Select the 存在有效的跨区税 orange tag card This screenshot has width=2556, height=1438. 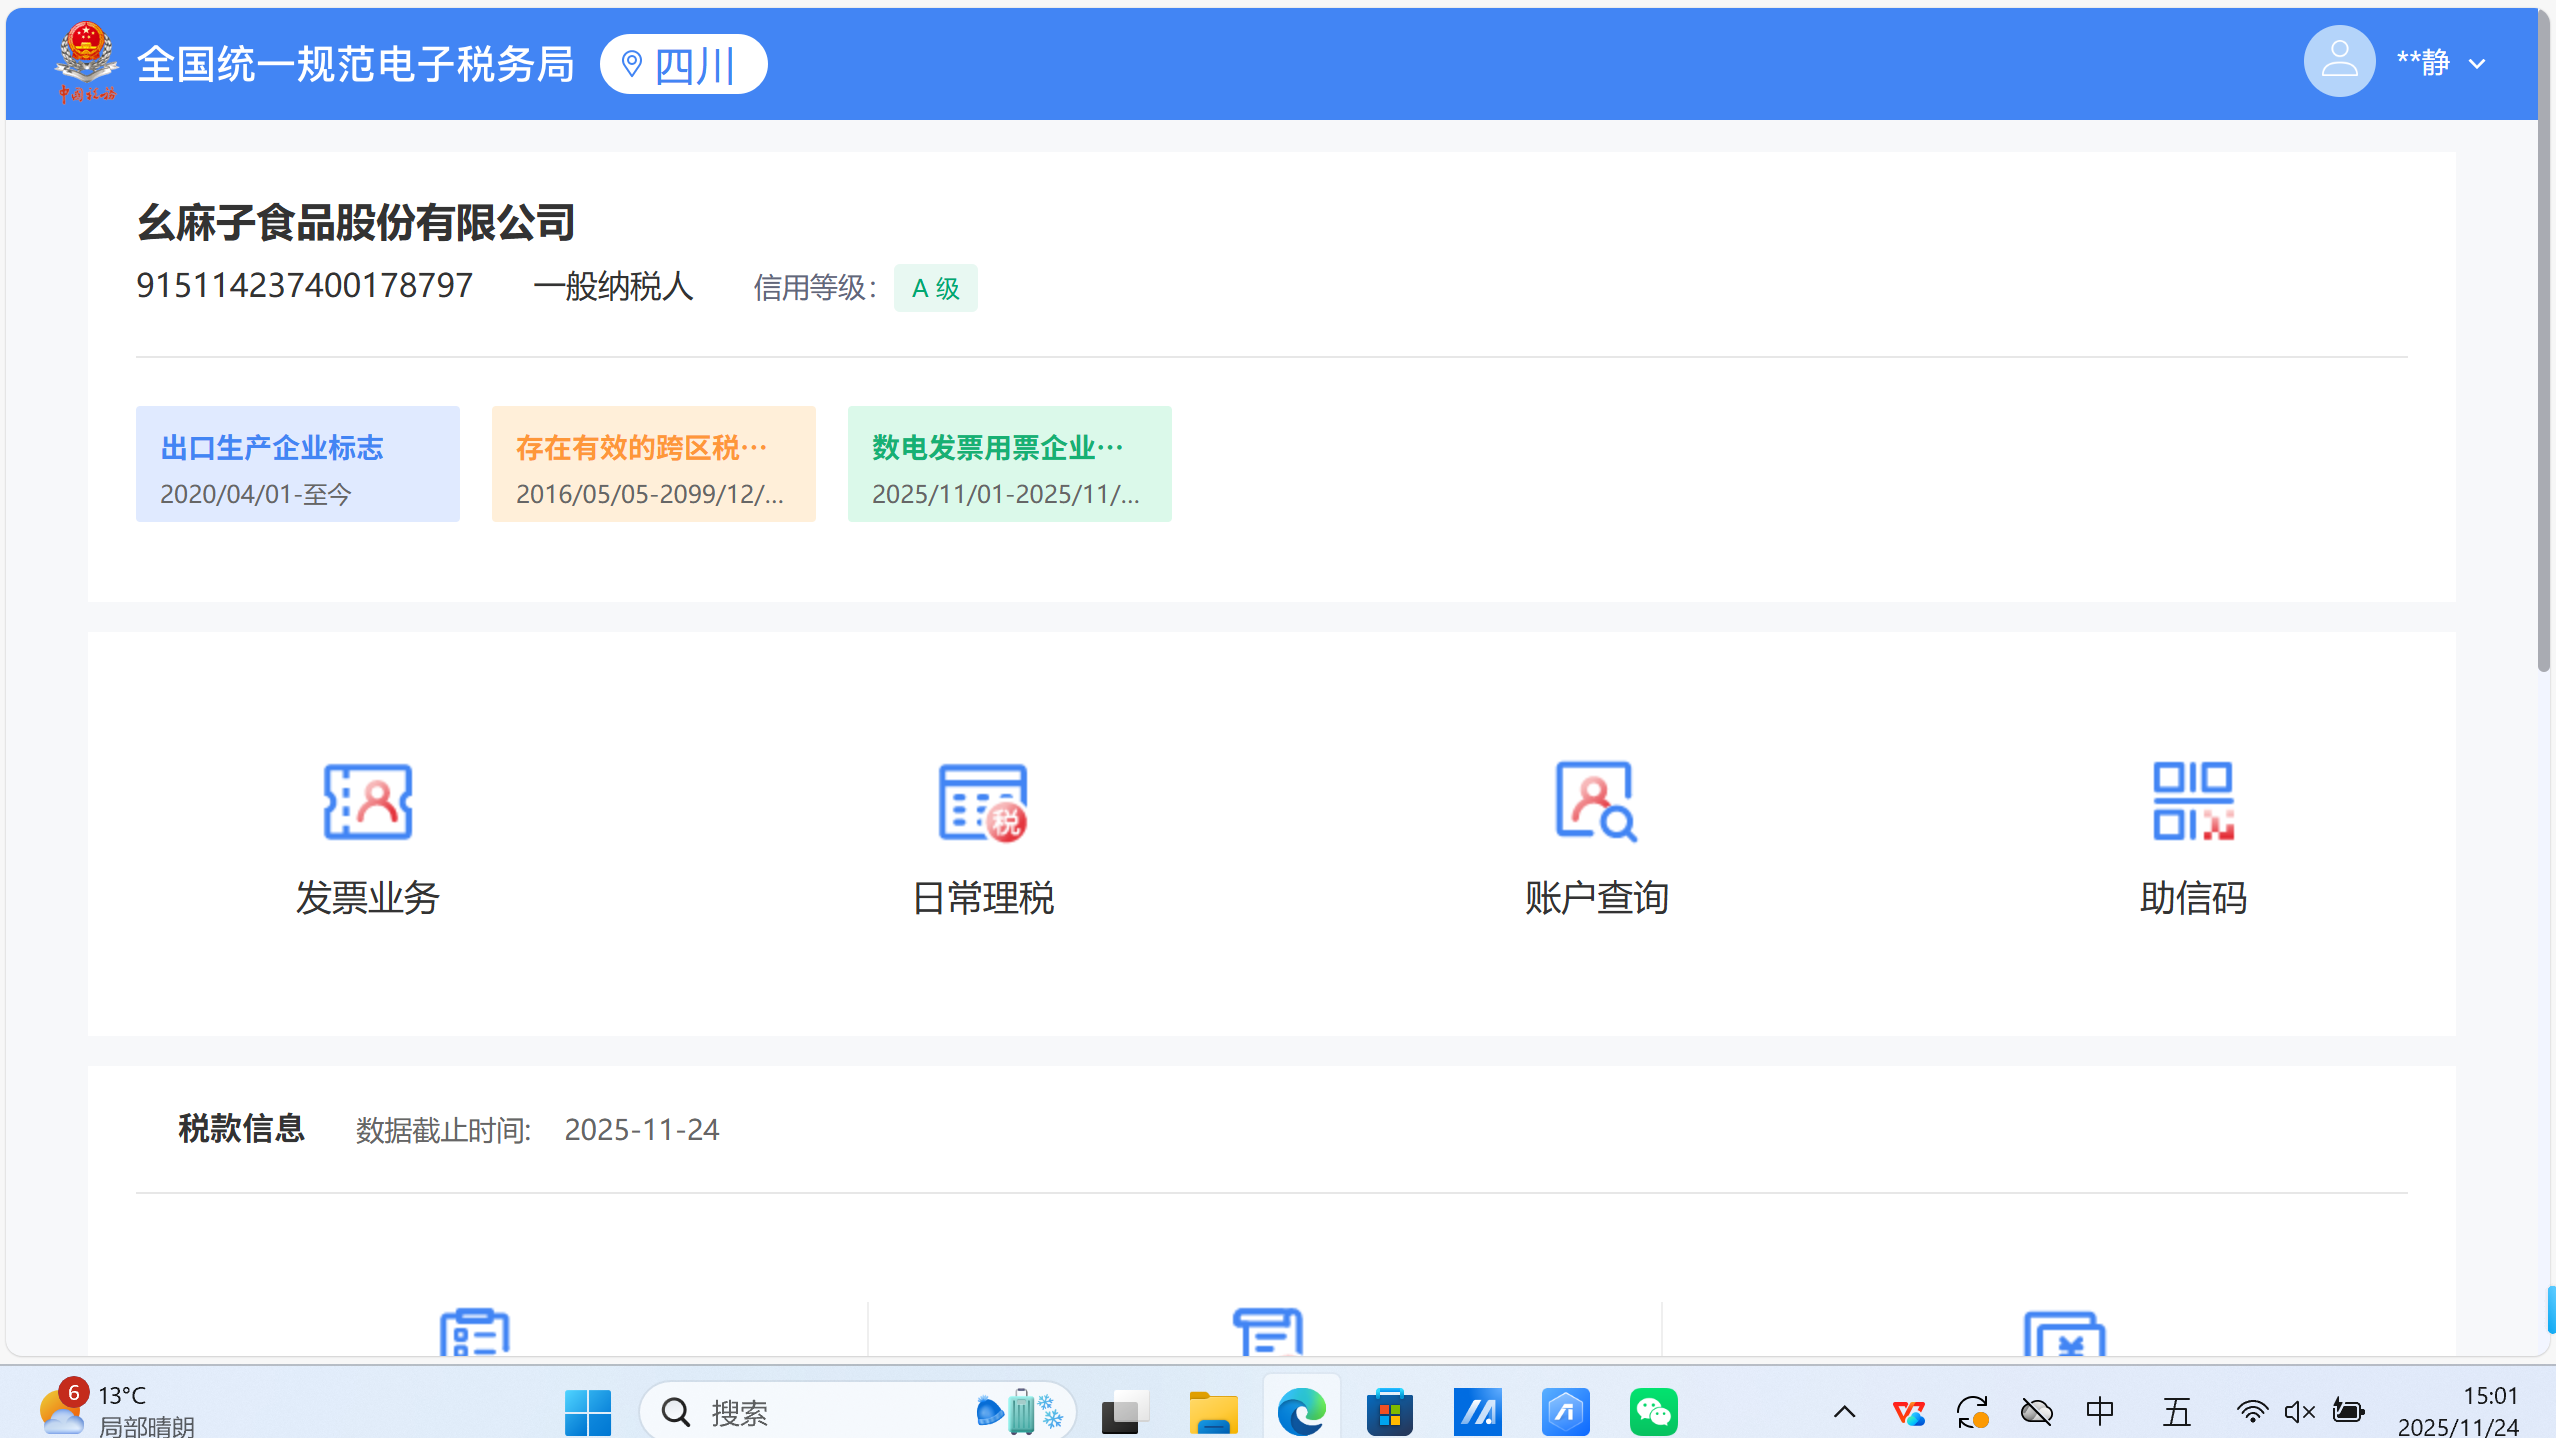pyautogui.click(x=654, y=464)
